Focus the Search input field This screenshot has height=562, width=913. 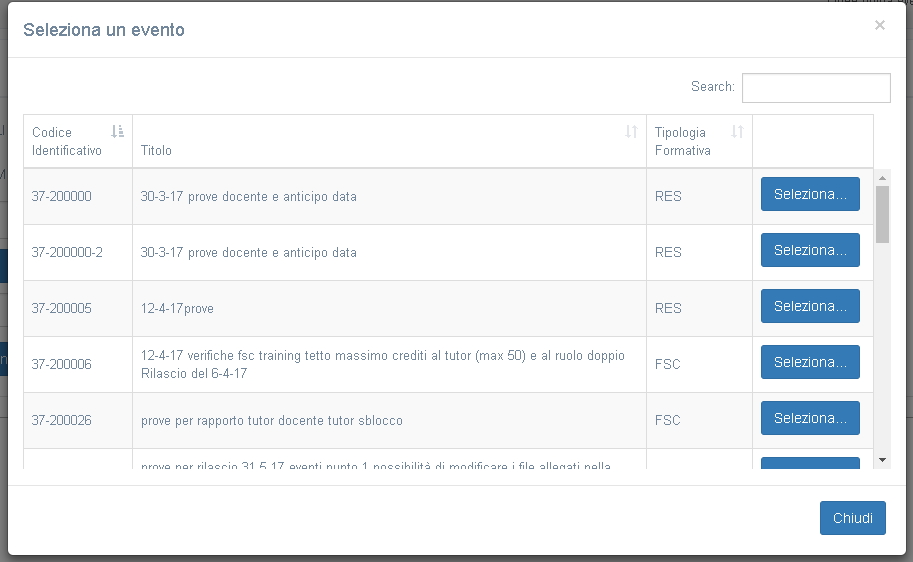[x=816, y=88]
